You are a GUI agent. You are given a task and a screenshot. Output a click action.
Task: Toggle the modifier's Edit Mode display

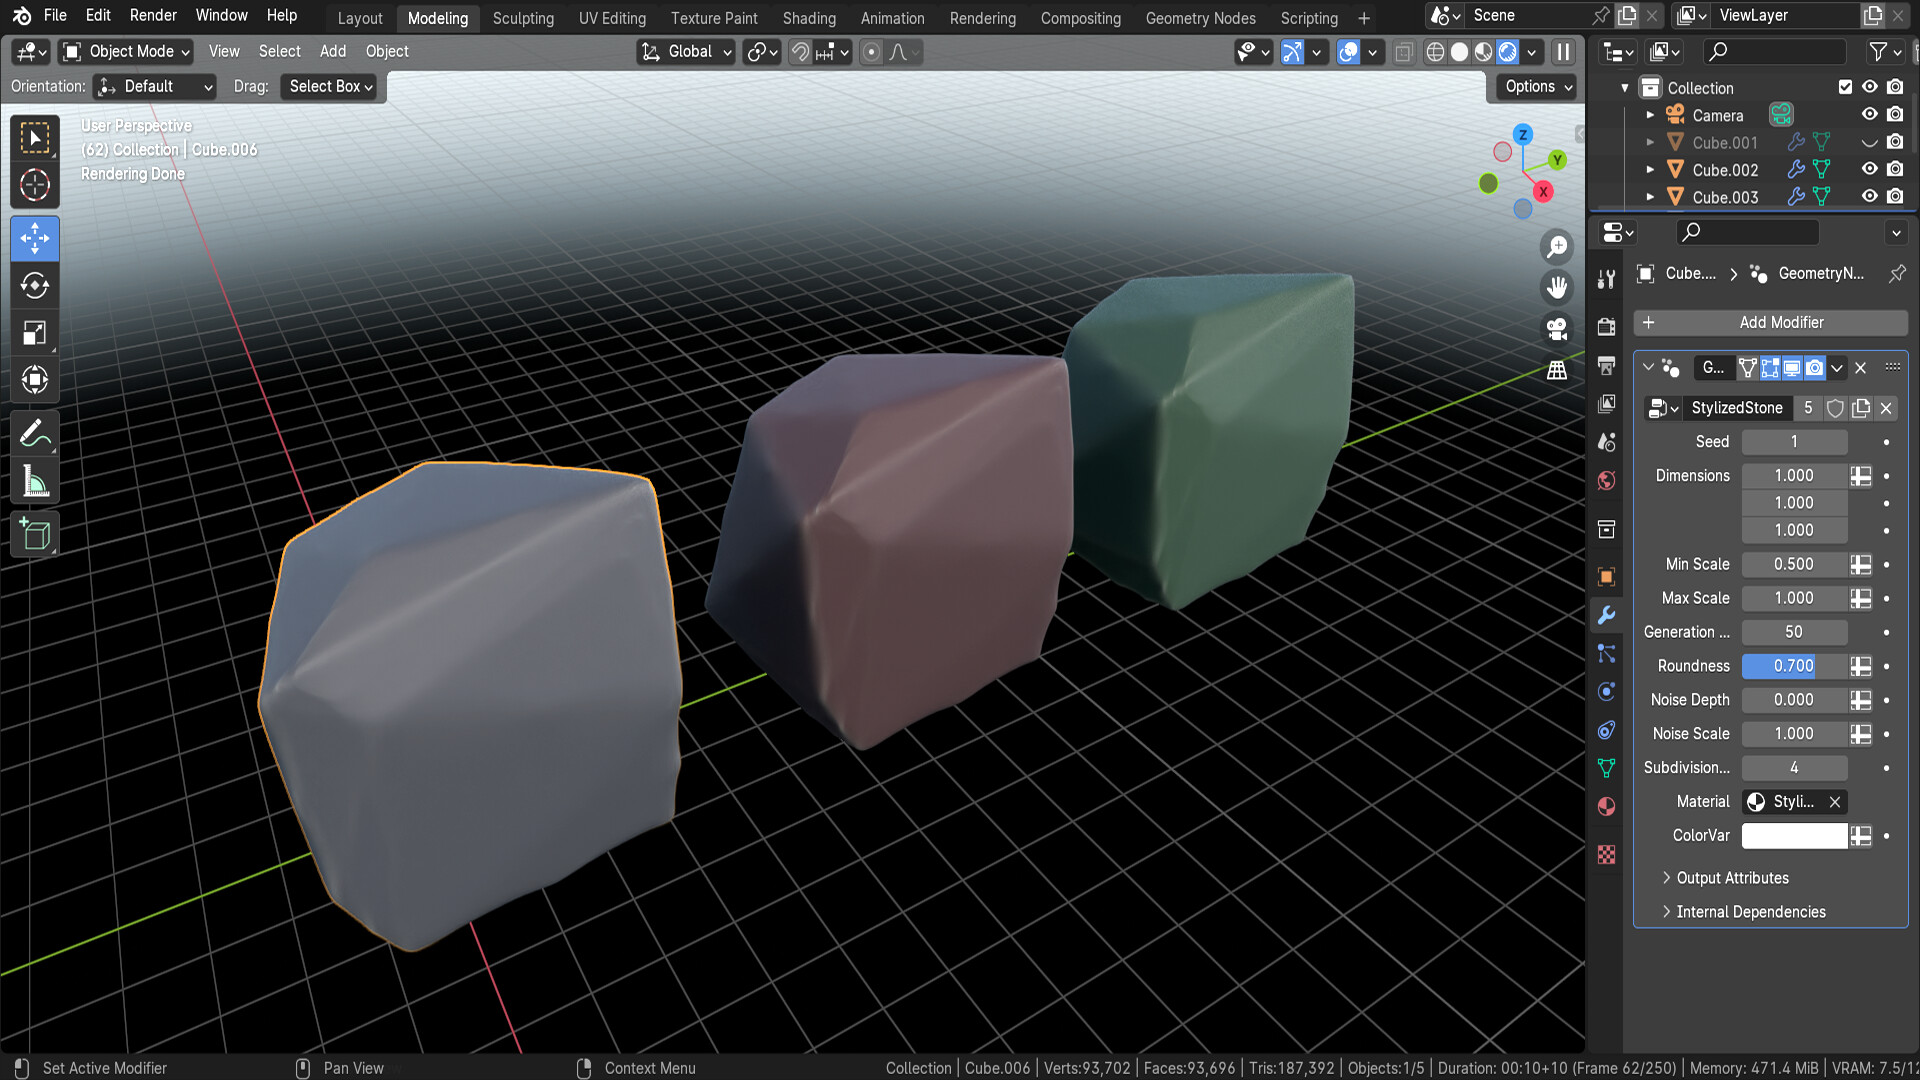(1770, 368)
